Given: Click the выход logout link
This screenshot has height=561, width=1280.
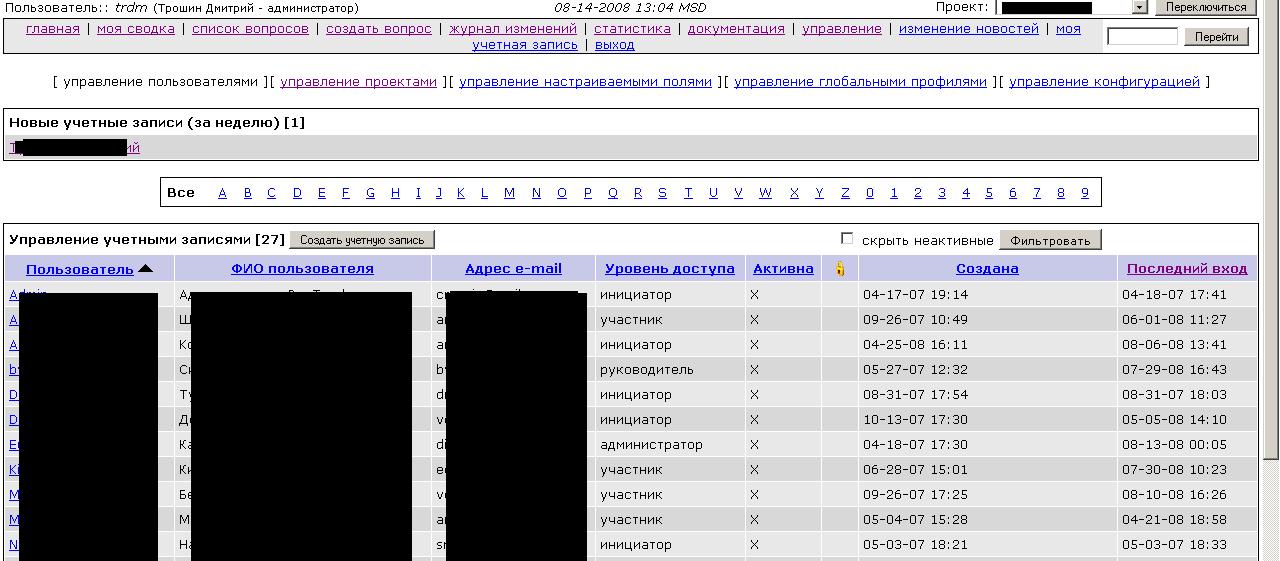Looking at the screenshot, I should [x=614, y=45].
